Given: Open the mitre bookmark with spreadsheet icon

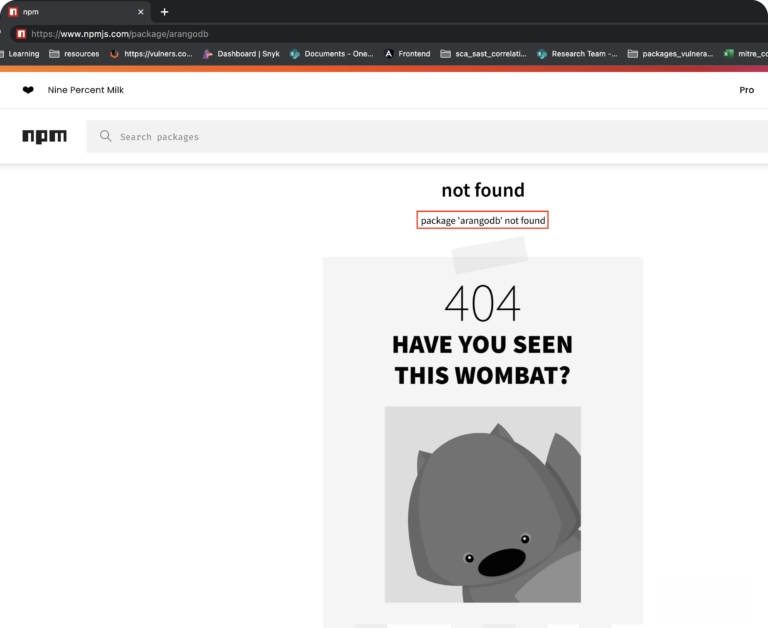Looking at the screenshot, I should tap(745, 54).
